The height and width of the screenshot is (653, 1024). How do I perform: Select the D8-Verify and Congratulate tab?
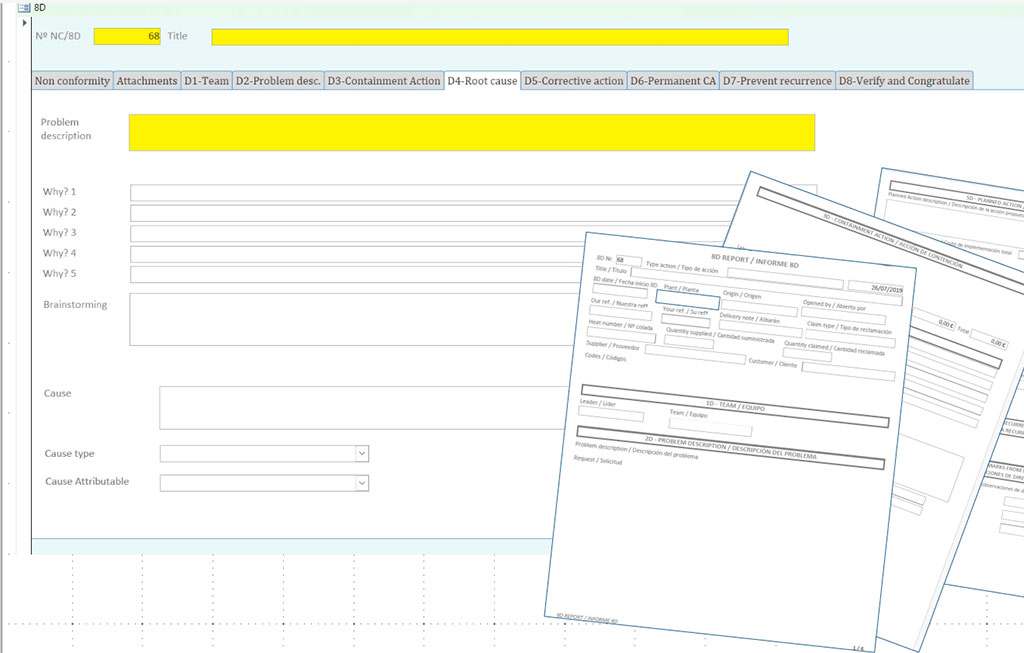click(x=904, y=81)
